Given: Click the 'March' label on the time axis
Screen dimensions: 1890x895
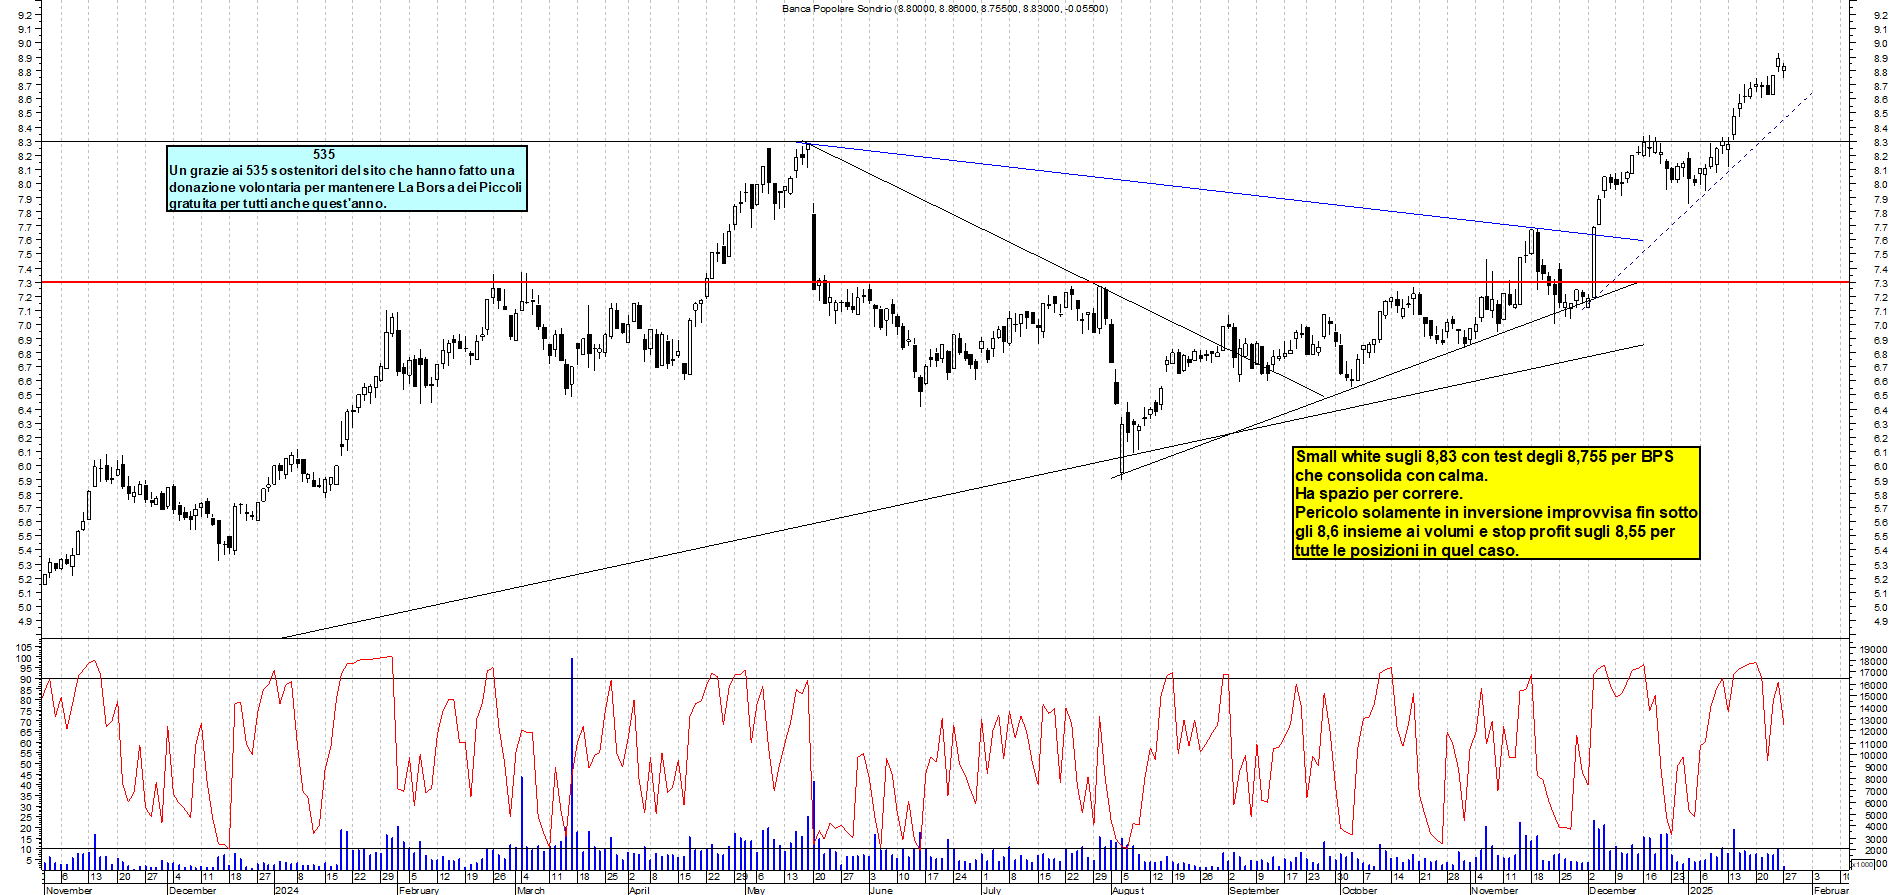Looking at the screenshot, I should click(531, 890).
